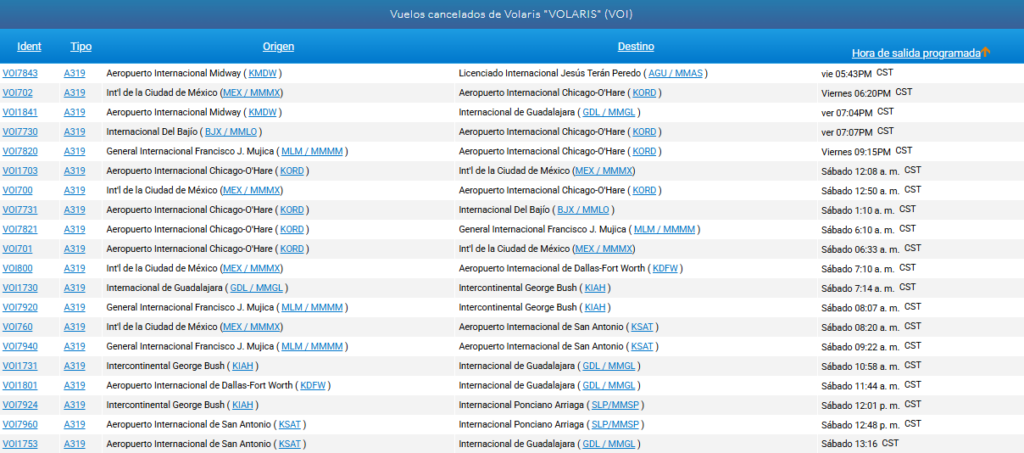Open flight VOI7843 details
1024x453 pixels.
(20, 73)
